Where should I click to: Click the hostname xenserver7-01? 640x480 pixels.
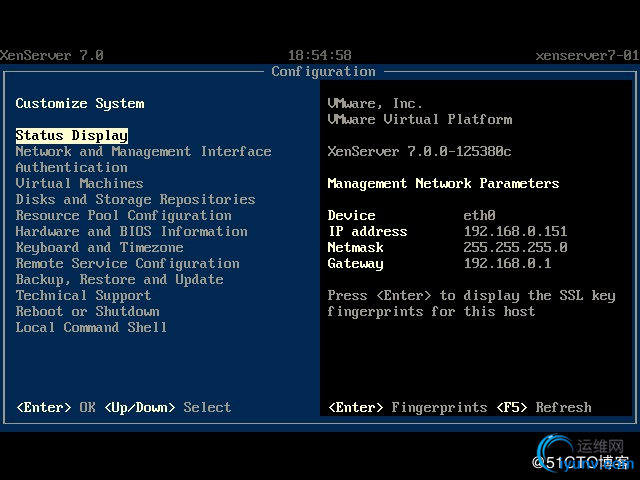coord(587,56)
